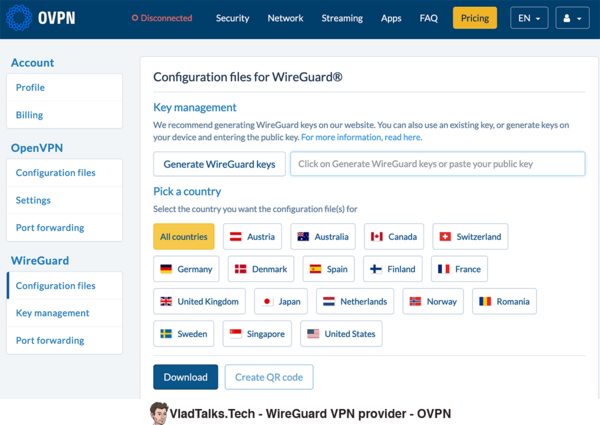The image size is (600, 425).
Task: Select United States flag button
Action: (x=341, y=334)
